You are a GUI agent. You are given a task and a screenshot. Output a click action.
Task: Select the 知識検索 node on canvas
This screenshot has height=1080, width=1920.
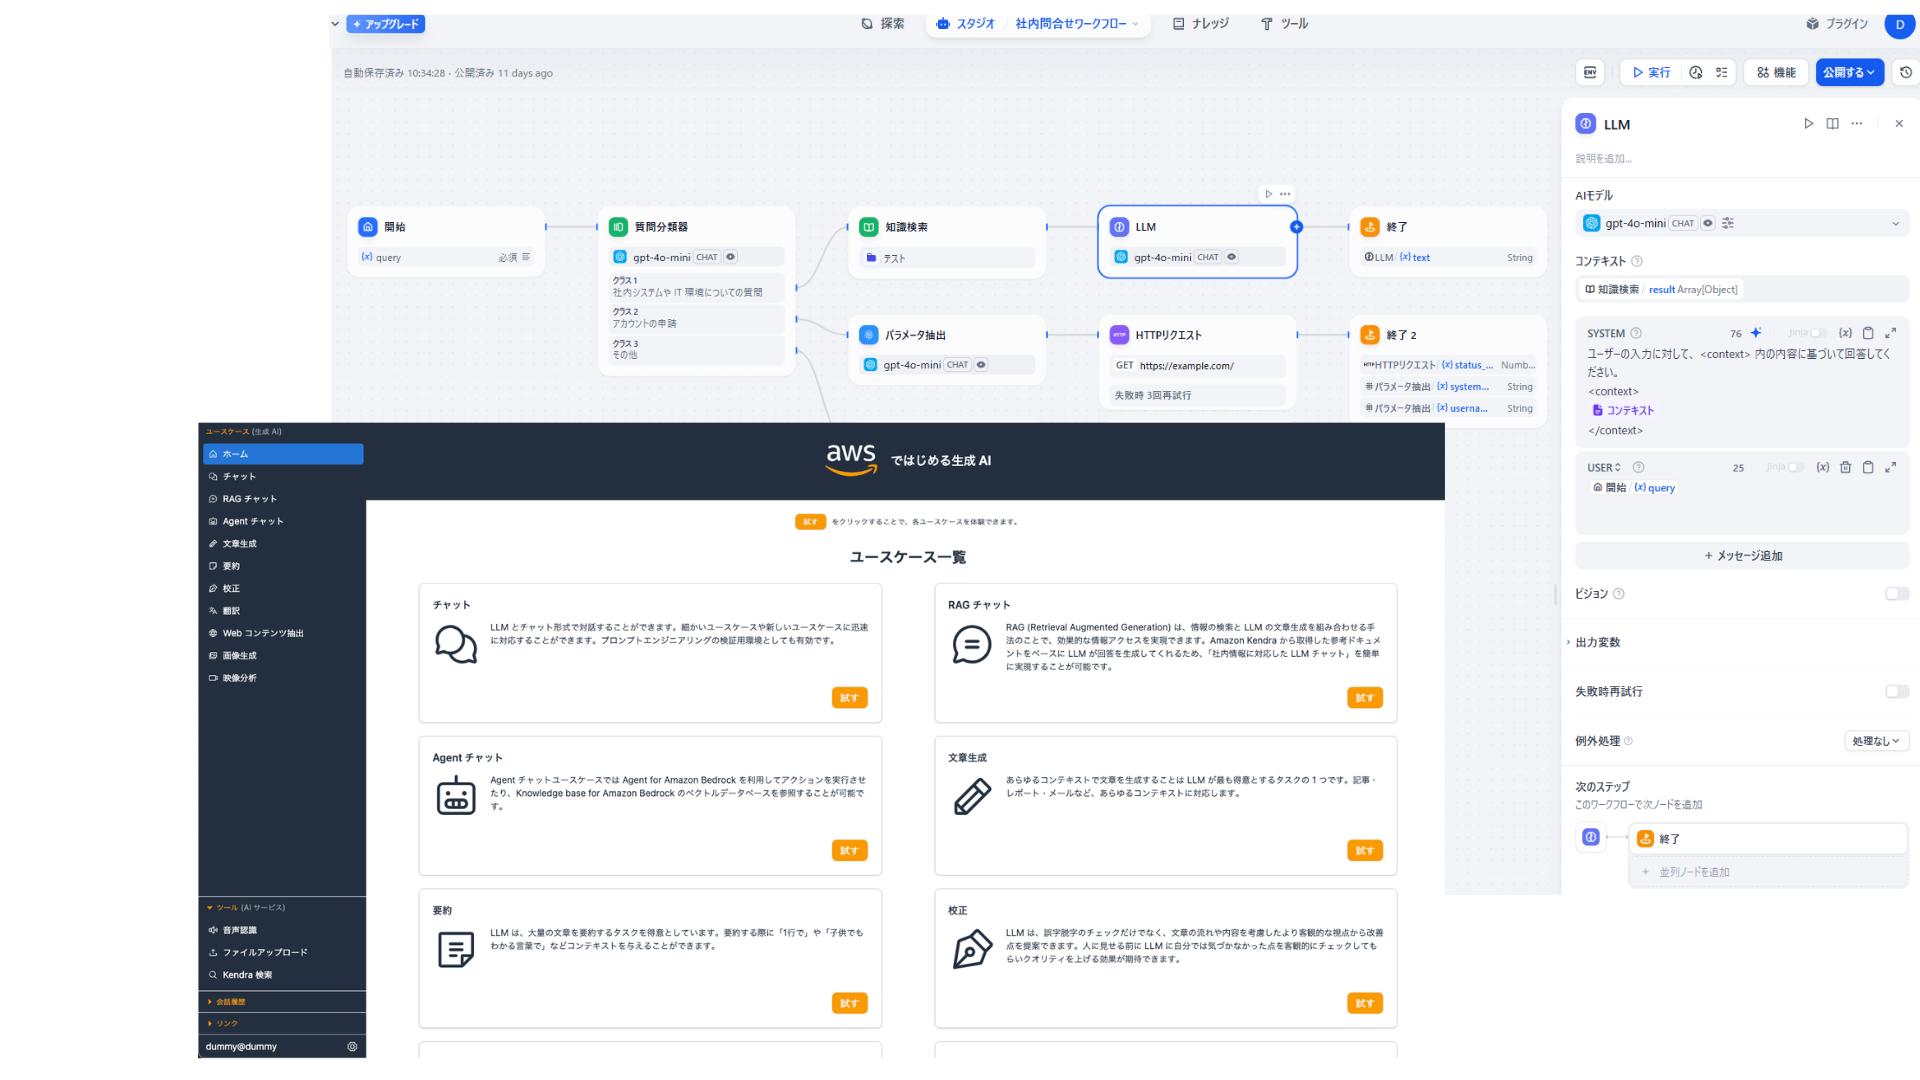coord(947,241)
